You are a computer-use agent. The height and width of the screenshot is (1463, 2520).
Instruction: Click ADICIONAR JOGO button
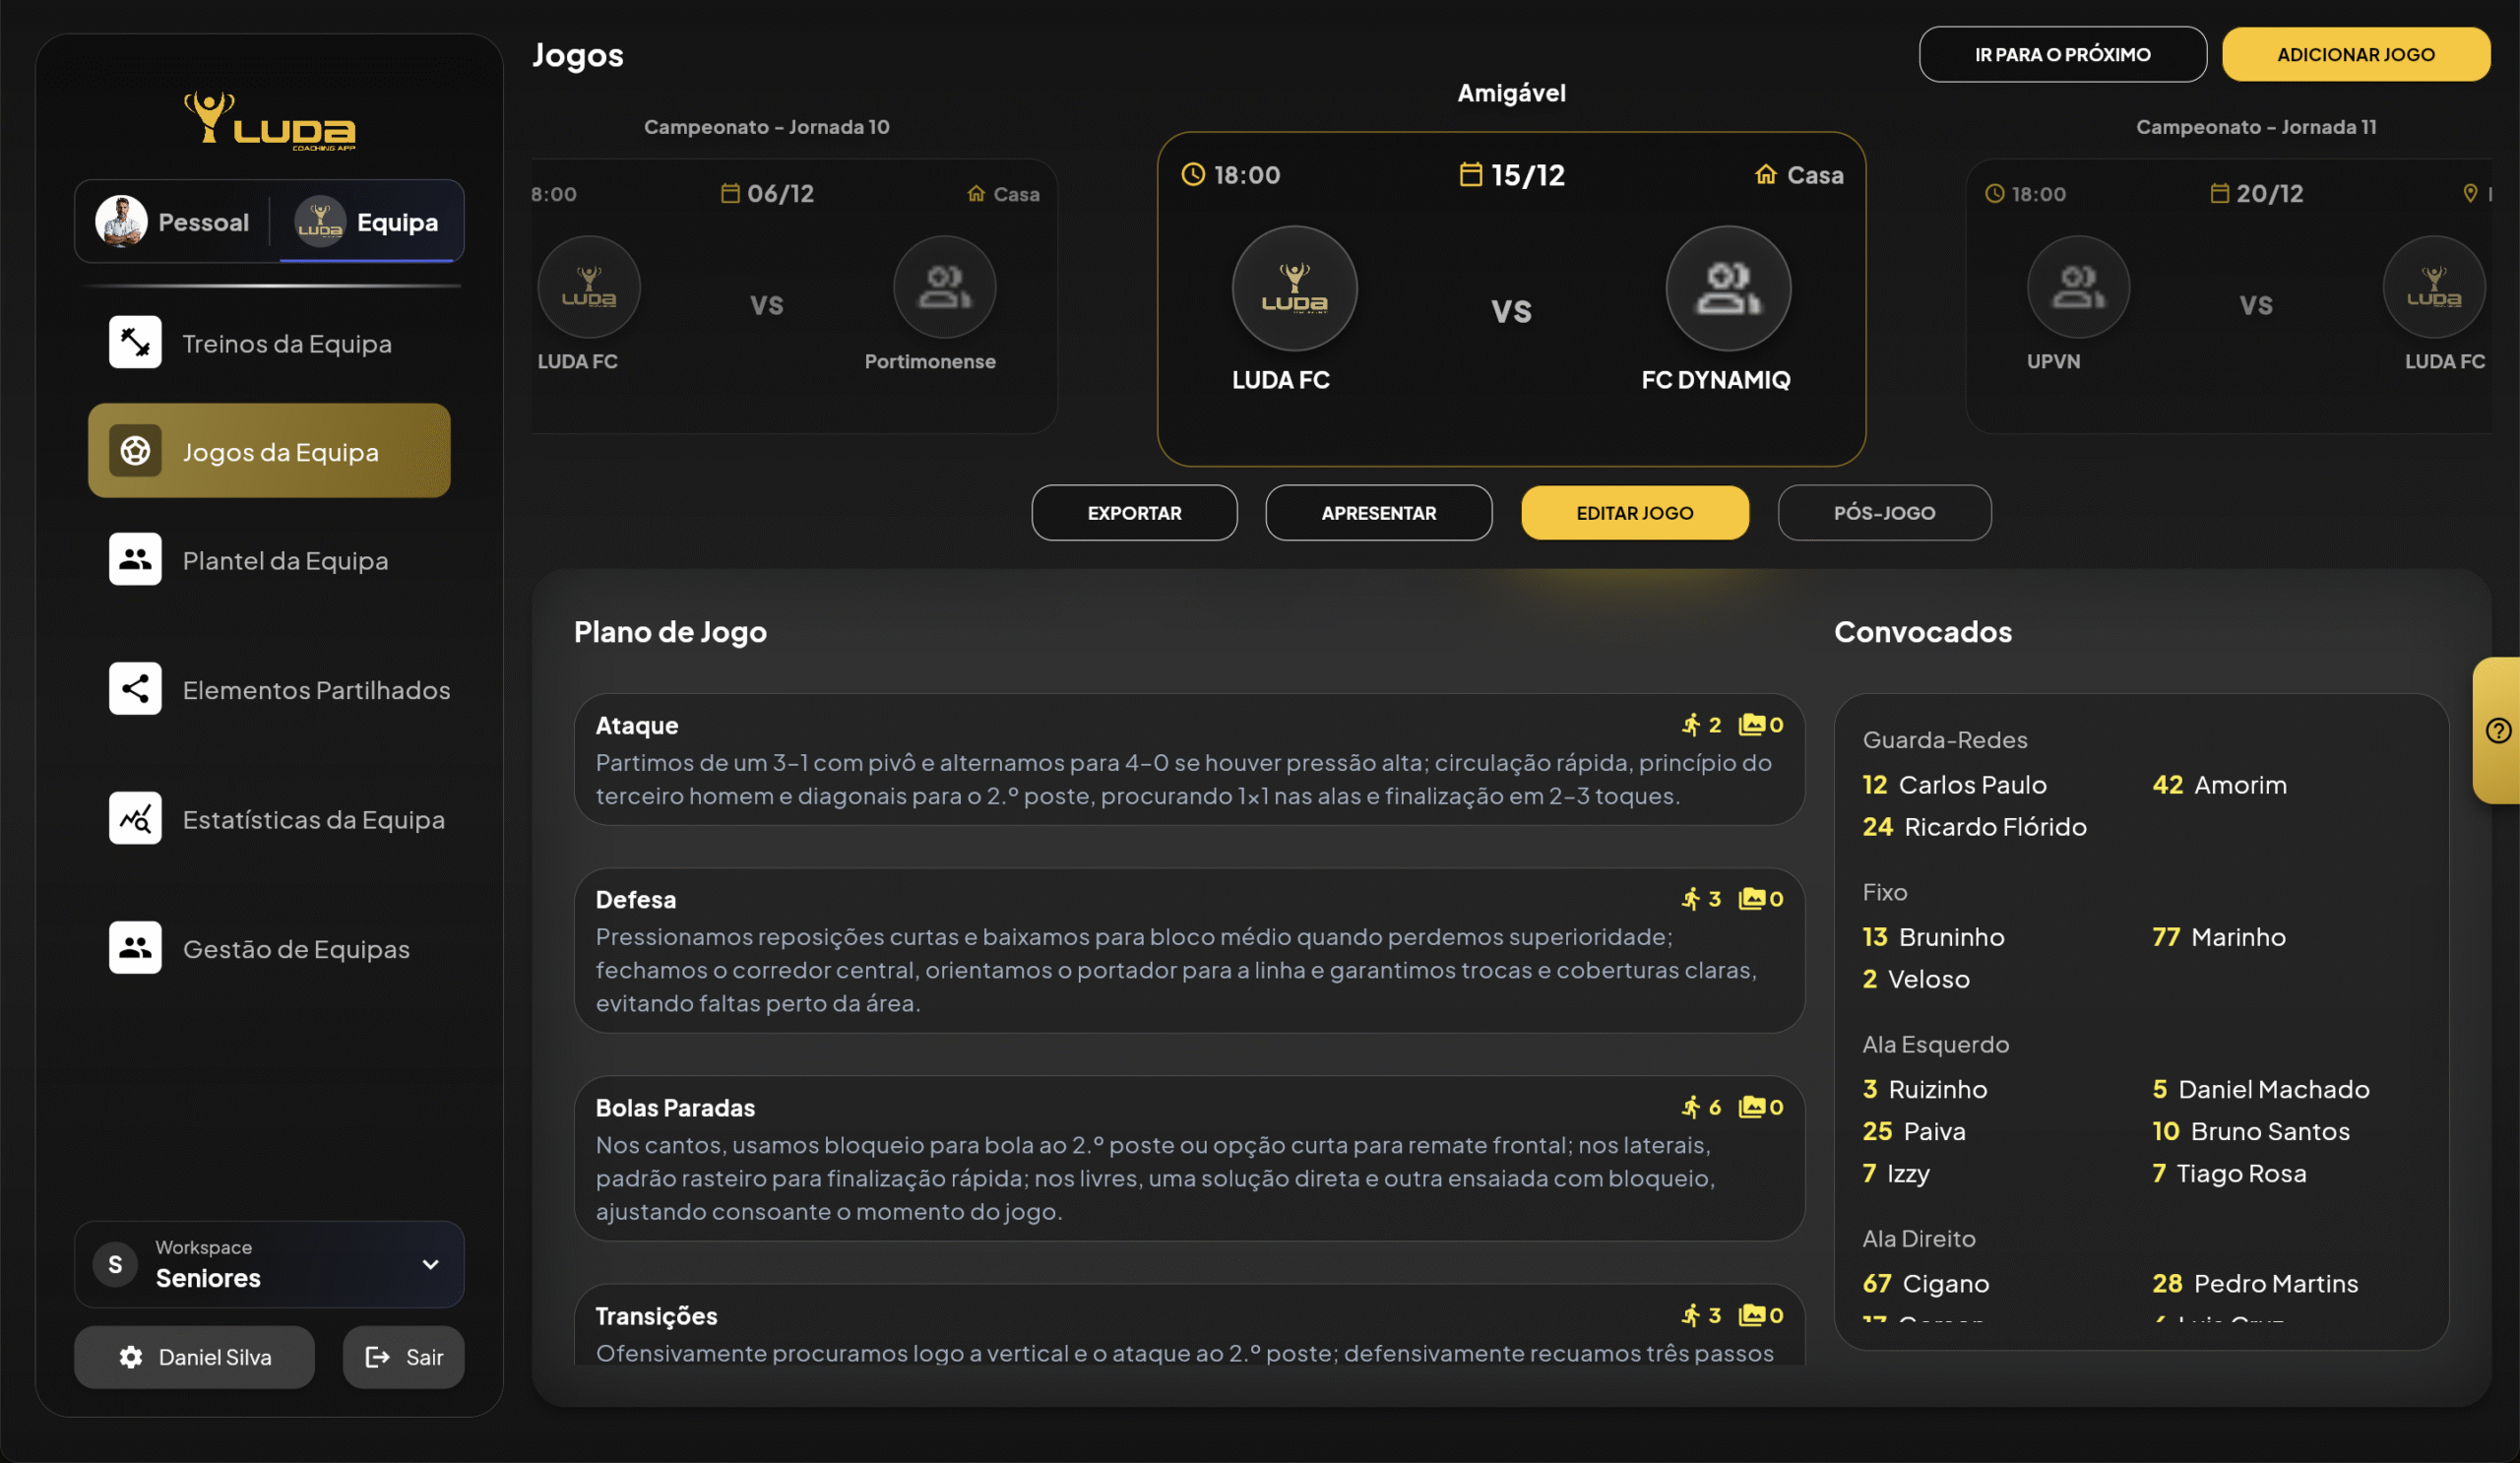point(2355,54)
